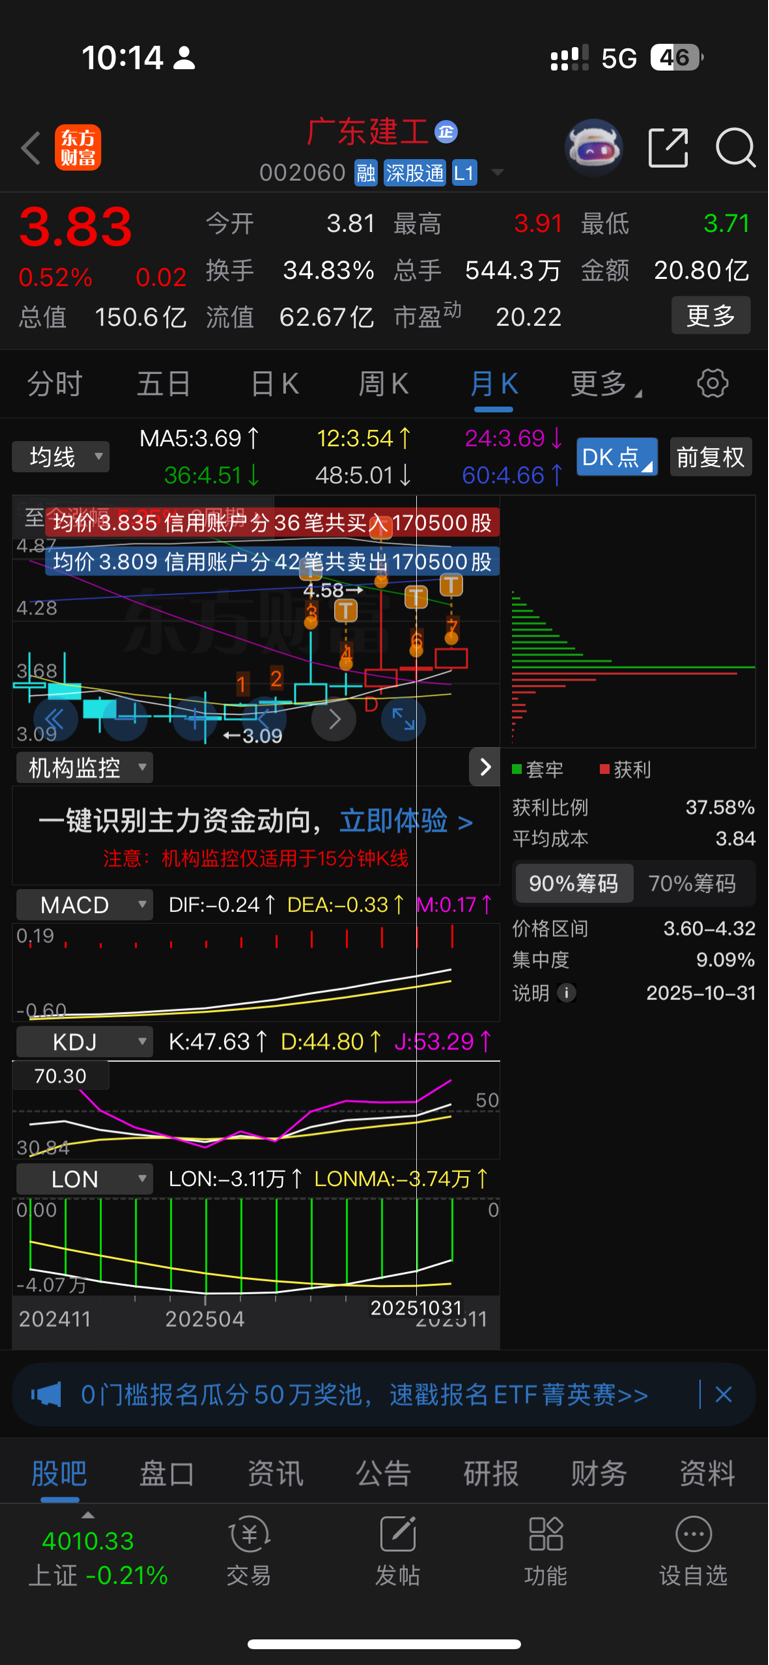Go back with the left arrow
The image size is (769, 1665).
(31, 148)
